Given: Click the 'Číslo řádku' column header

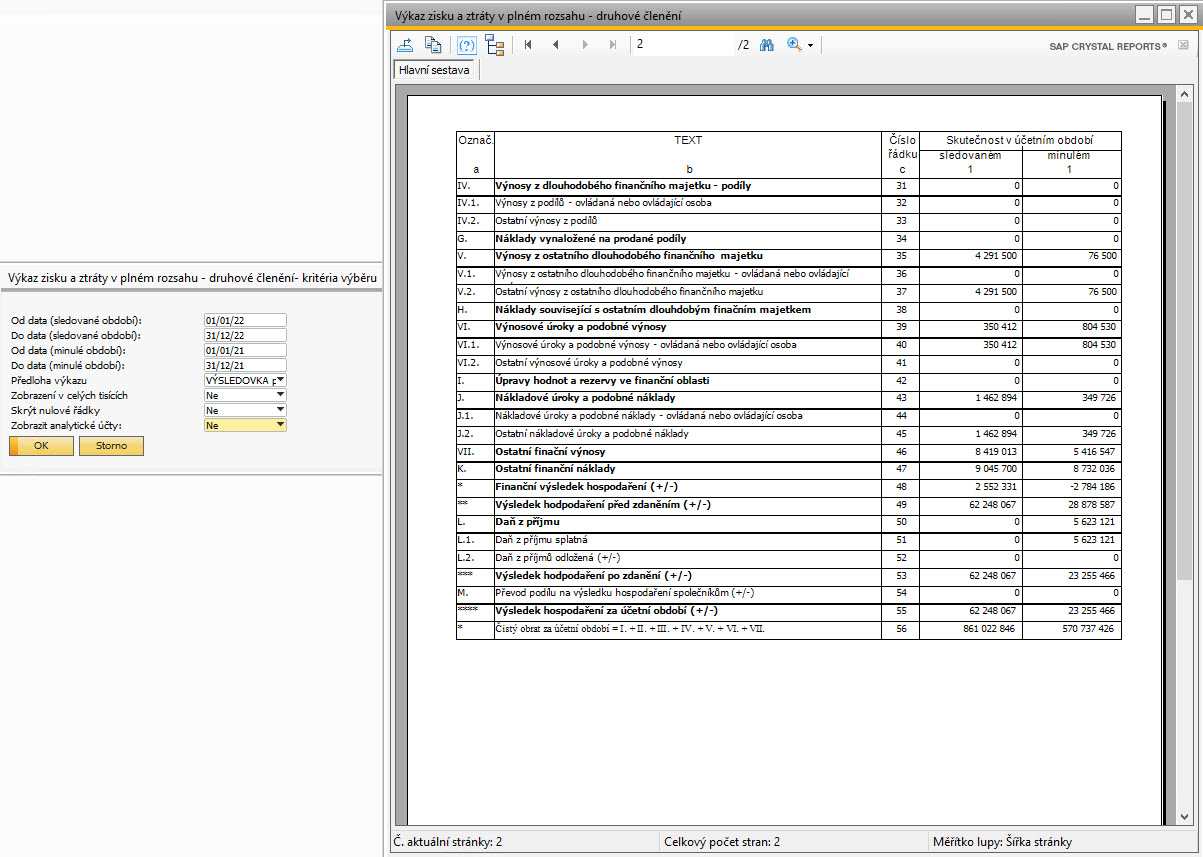Looking at the screenshot, I should point(900,147).
